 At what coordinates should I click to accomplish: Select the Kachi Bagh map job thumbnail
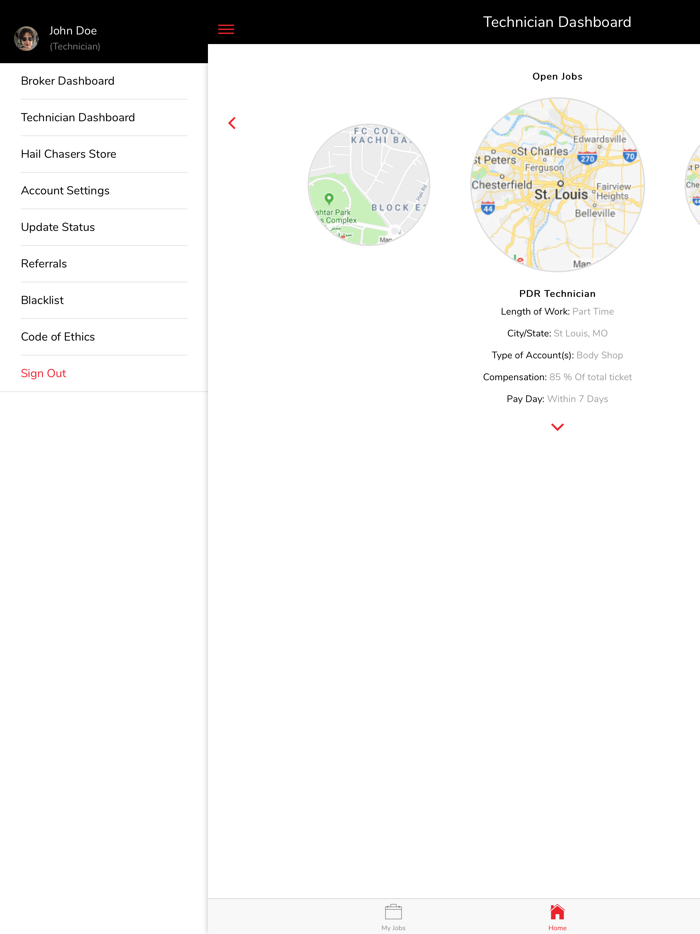[x=369, y=185]
